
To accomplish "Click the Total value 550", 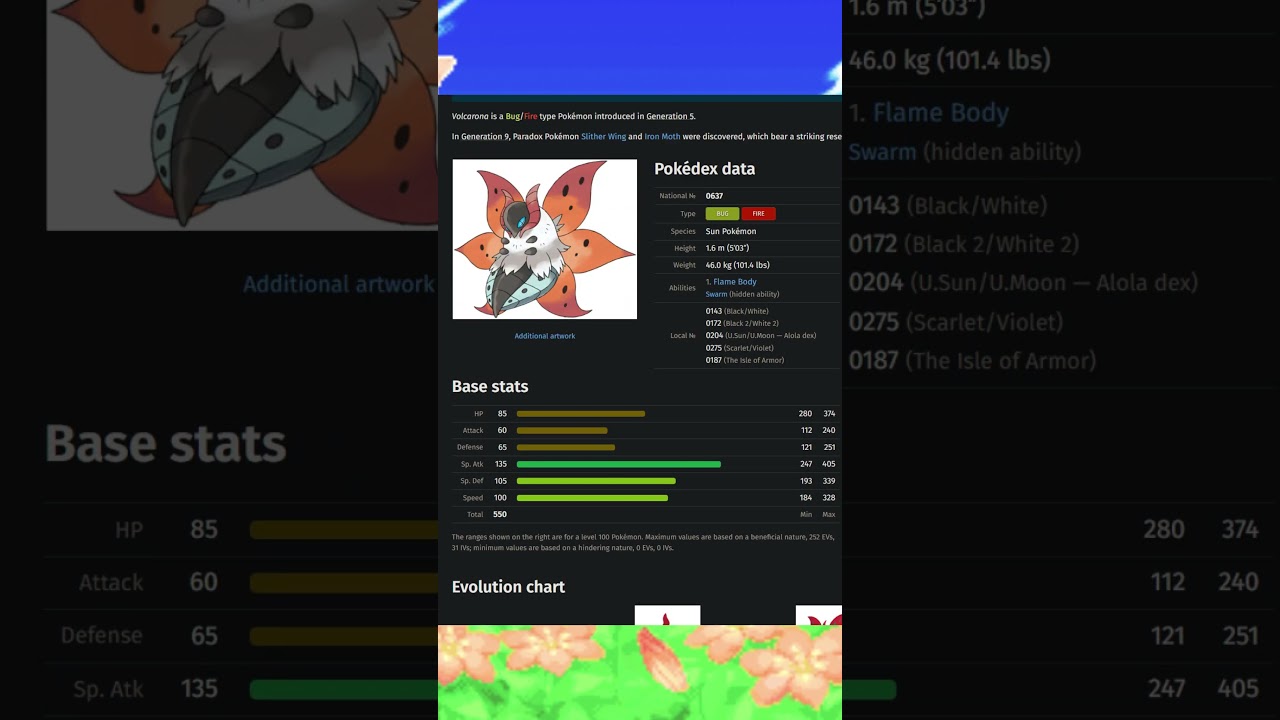I will click(x=500, y=514).
